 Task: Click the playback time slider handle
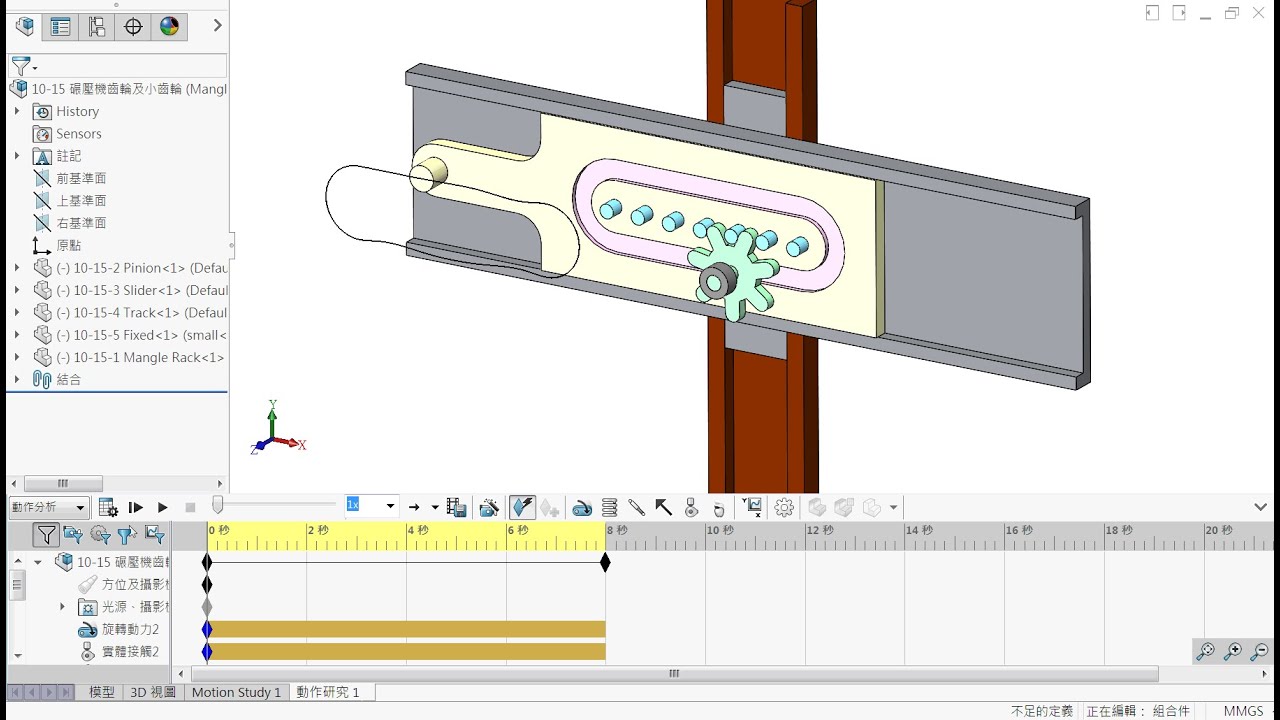(x=217, y=506)
